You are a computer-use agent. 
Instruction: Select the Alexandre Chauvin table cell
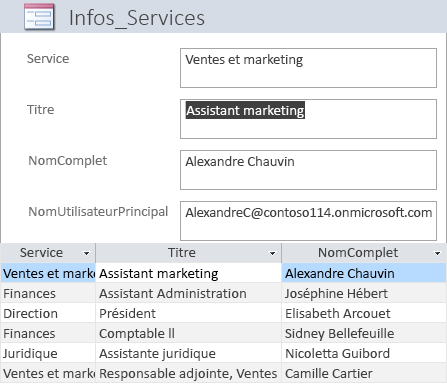364,273
